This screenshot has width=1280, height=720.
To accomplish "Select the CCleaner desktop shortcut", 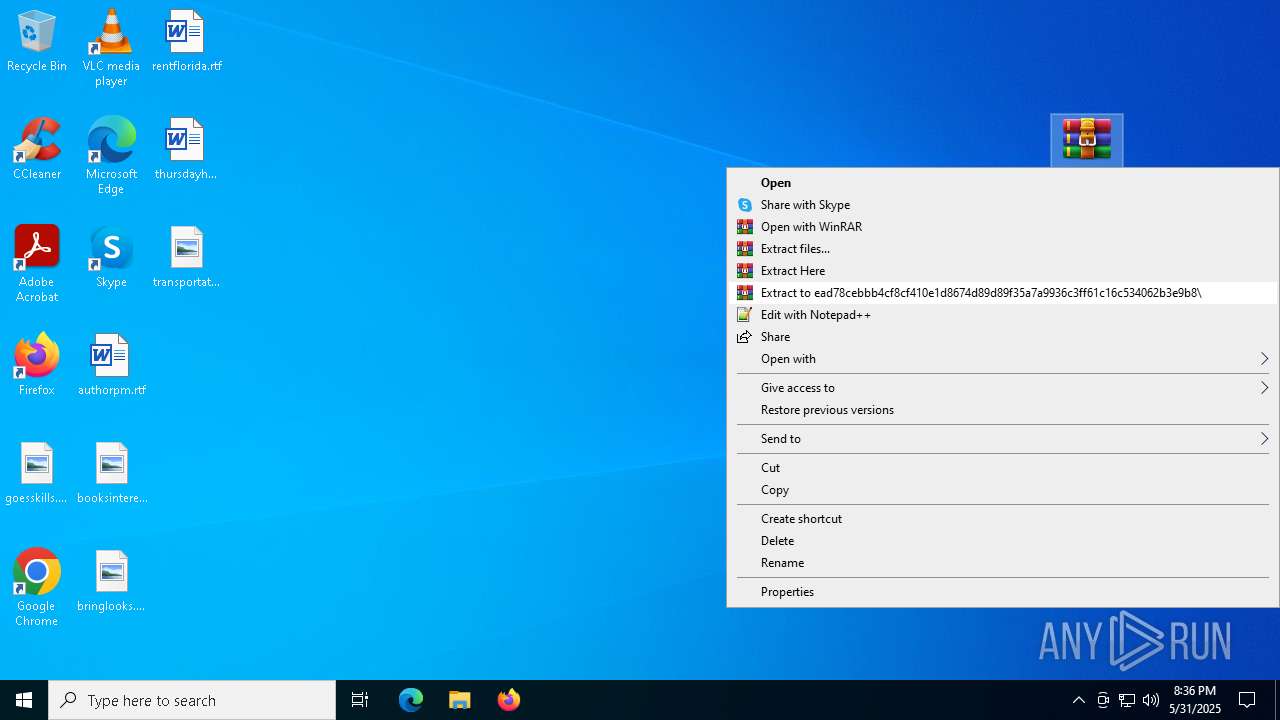I will point(37,150).
